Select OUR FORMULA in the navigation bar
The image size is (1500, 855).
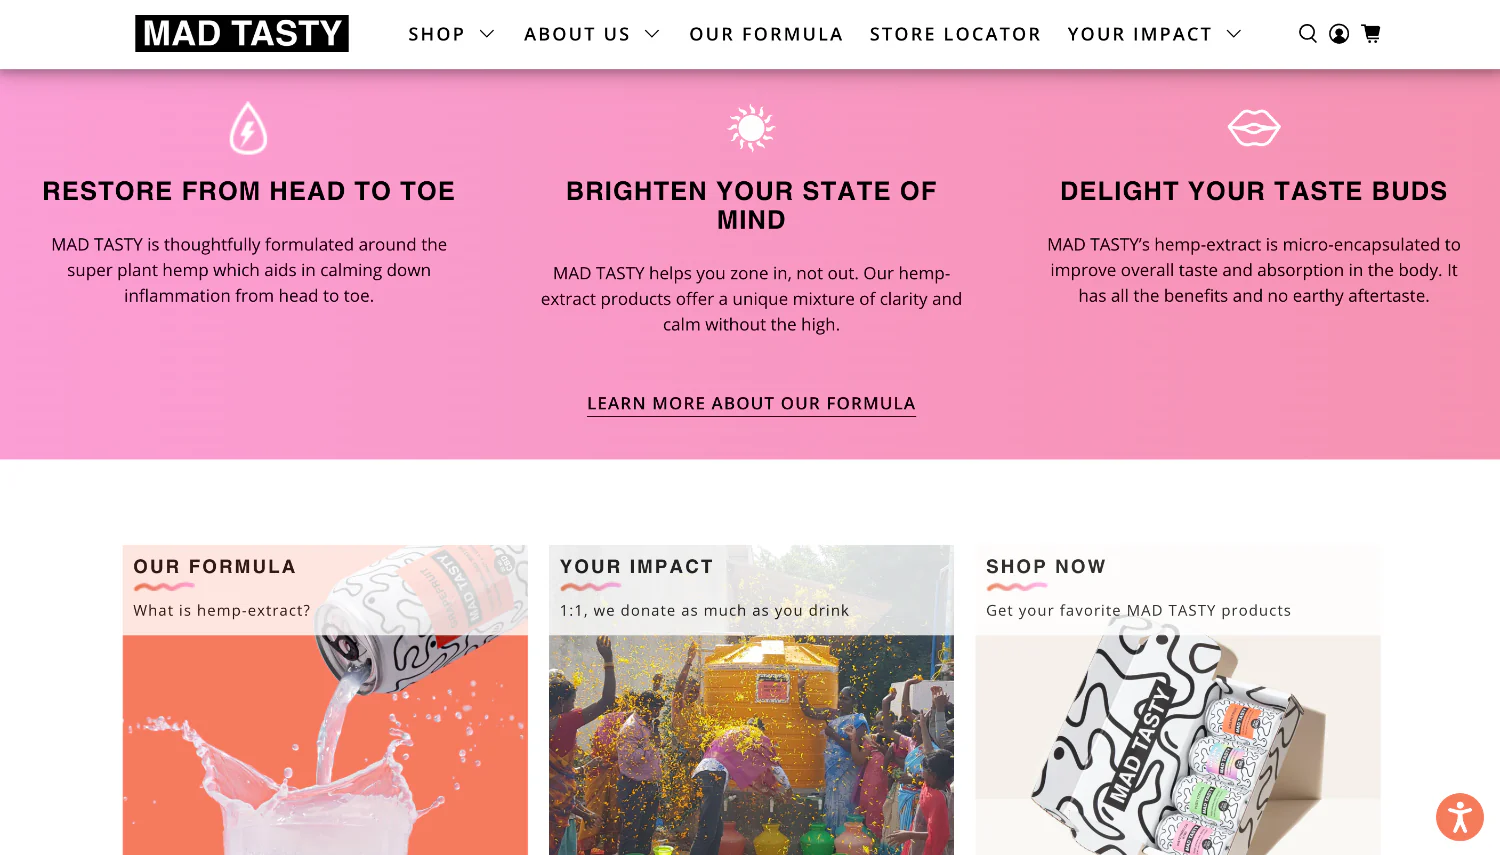pos(766,33)
